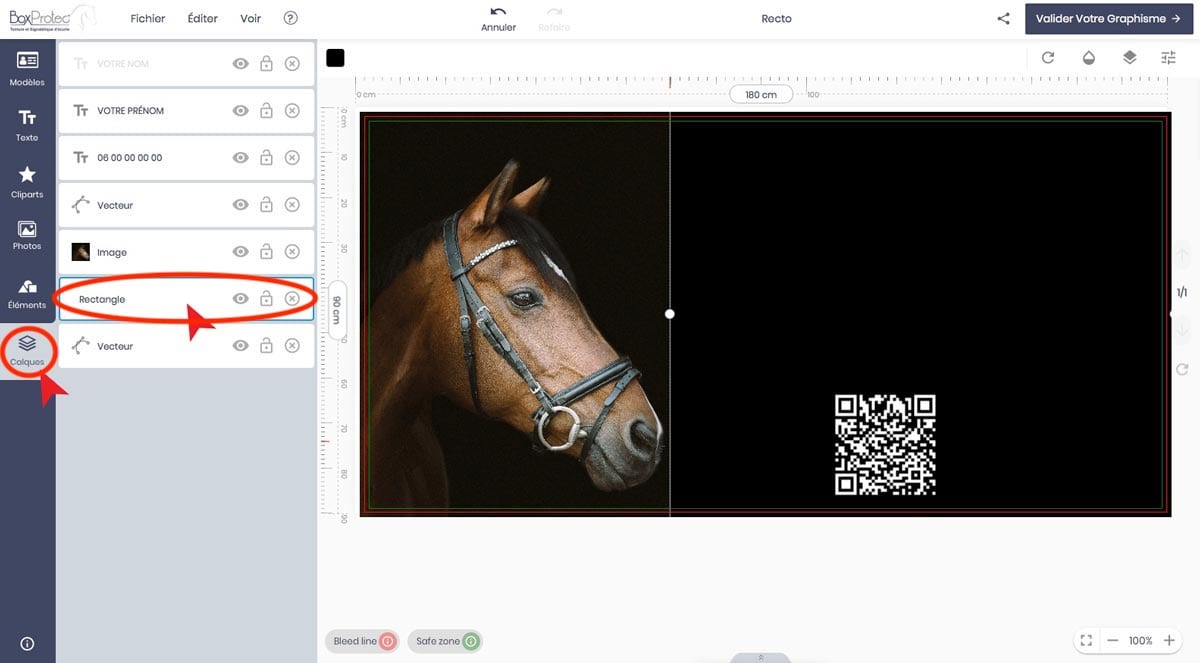This screenshot has width=1200, height=663.
Task: Click the share icon in top bar
Action: [x=1003, y=19]
